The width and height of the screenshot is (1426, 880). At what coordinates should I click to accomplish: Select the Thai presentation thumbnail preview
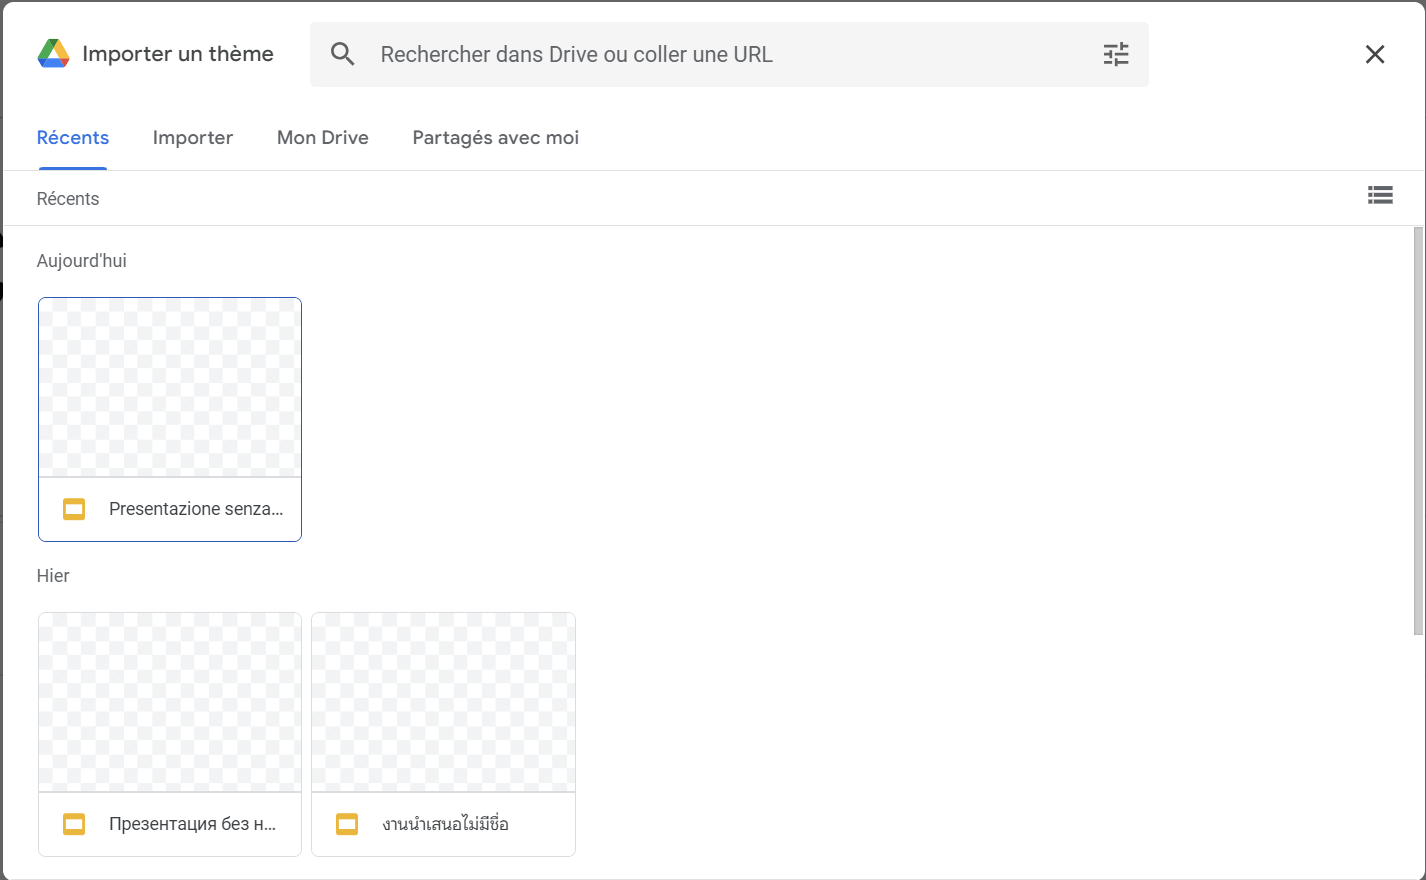[x=444, y=702]
